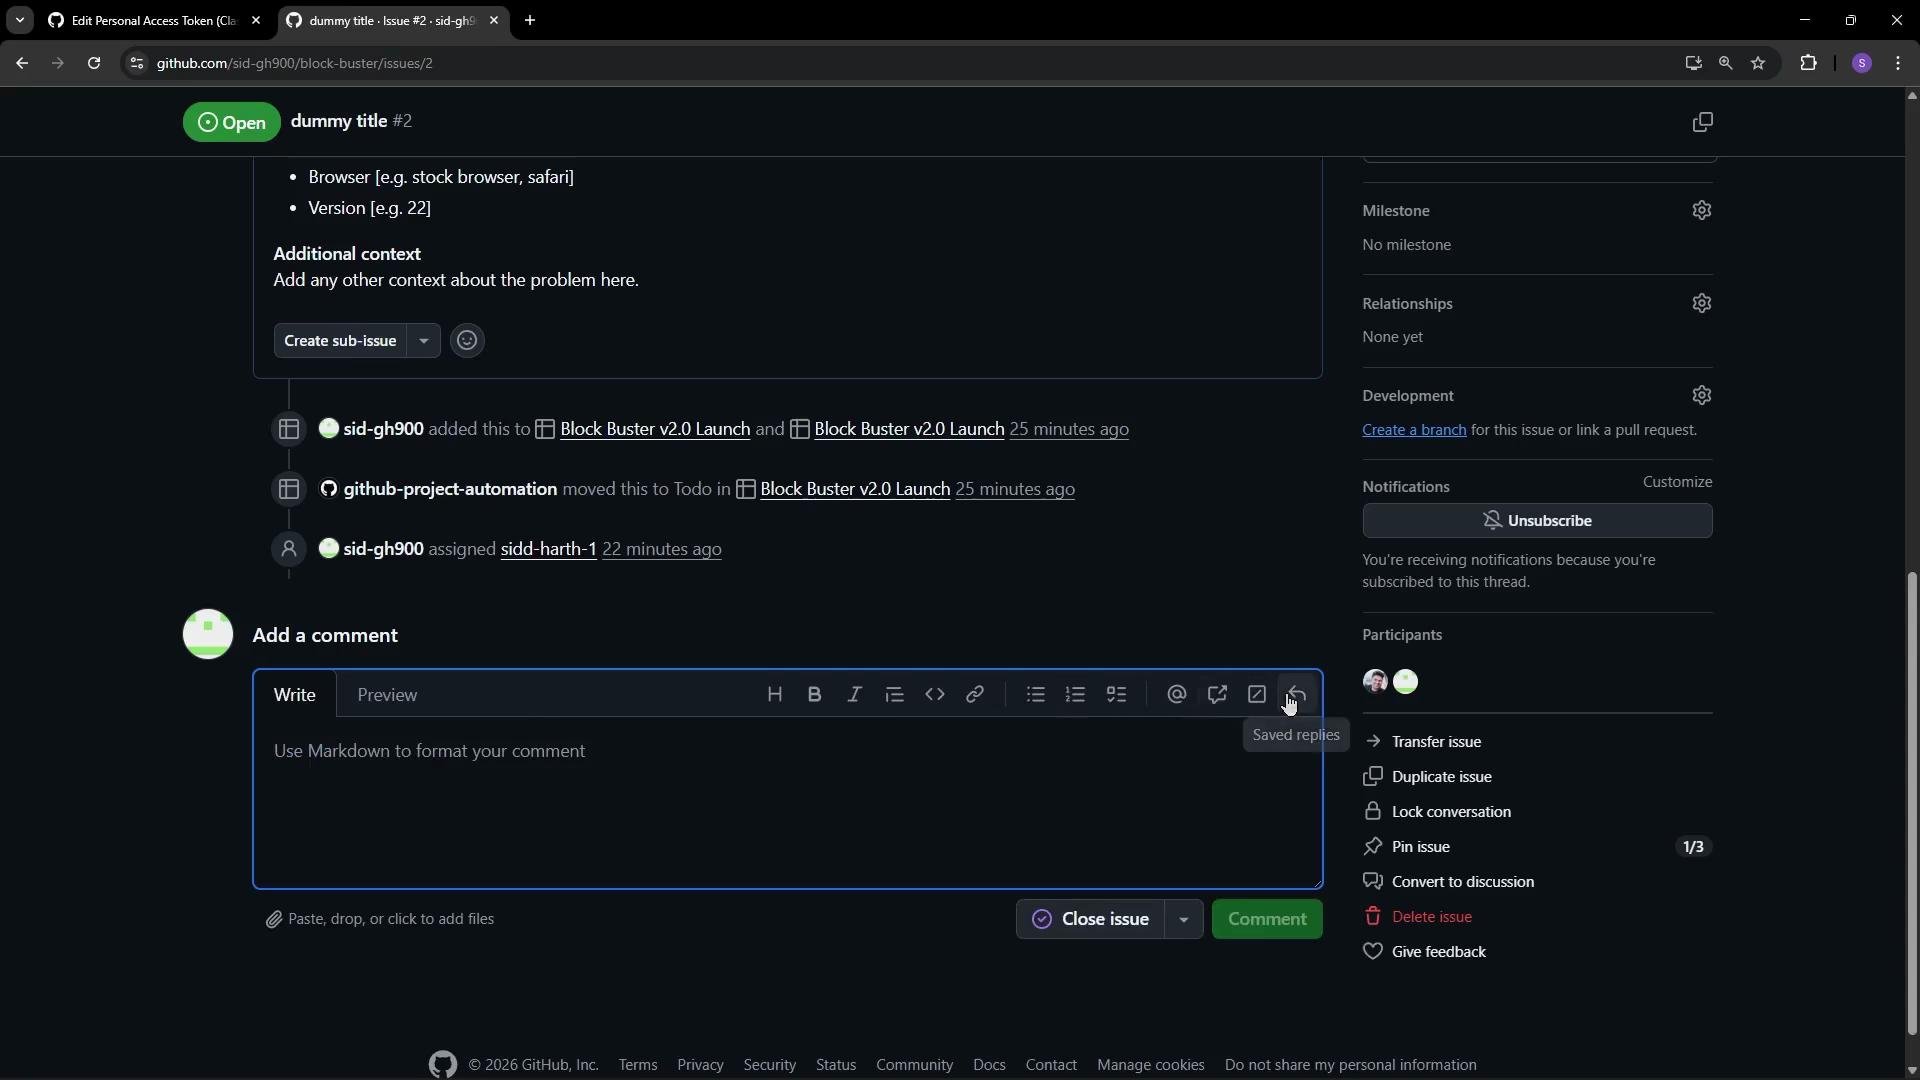Switch to the Preview tab

click(387, 694)
